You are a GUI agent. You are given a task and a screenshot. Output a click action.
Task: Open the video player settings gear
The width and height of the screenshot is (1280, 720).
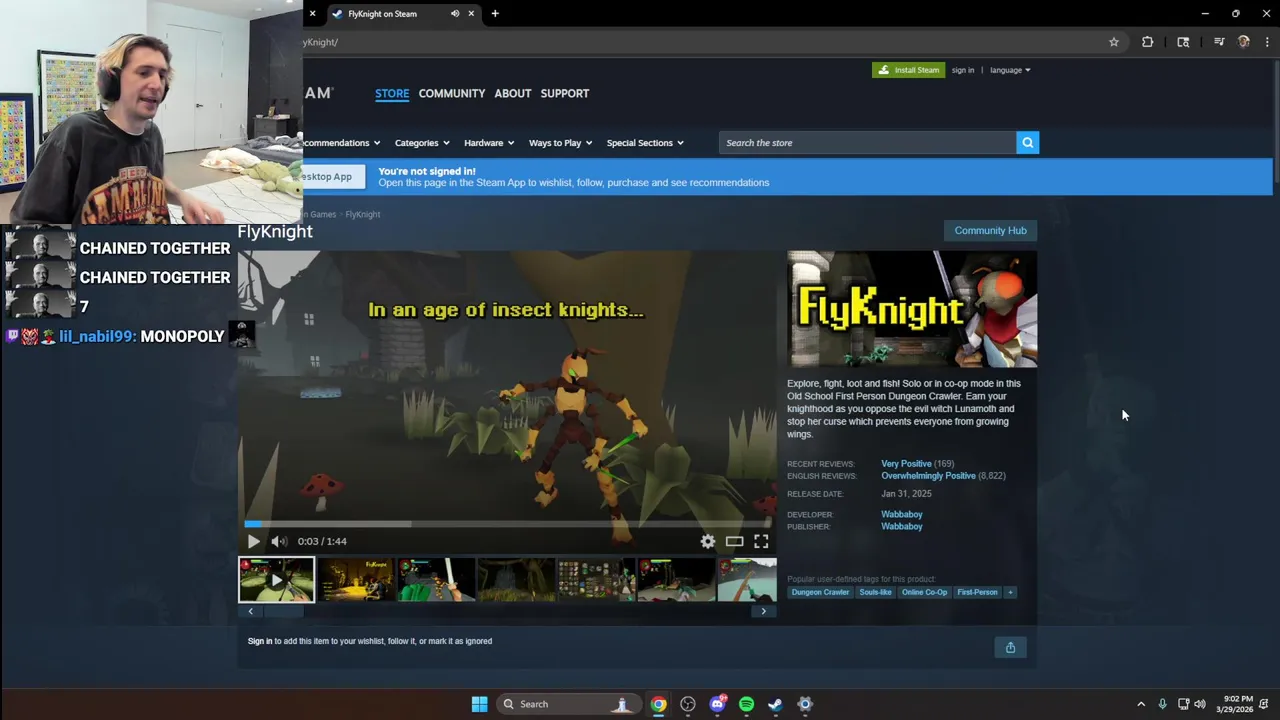click(708, 541)
